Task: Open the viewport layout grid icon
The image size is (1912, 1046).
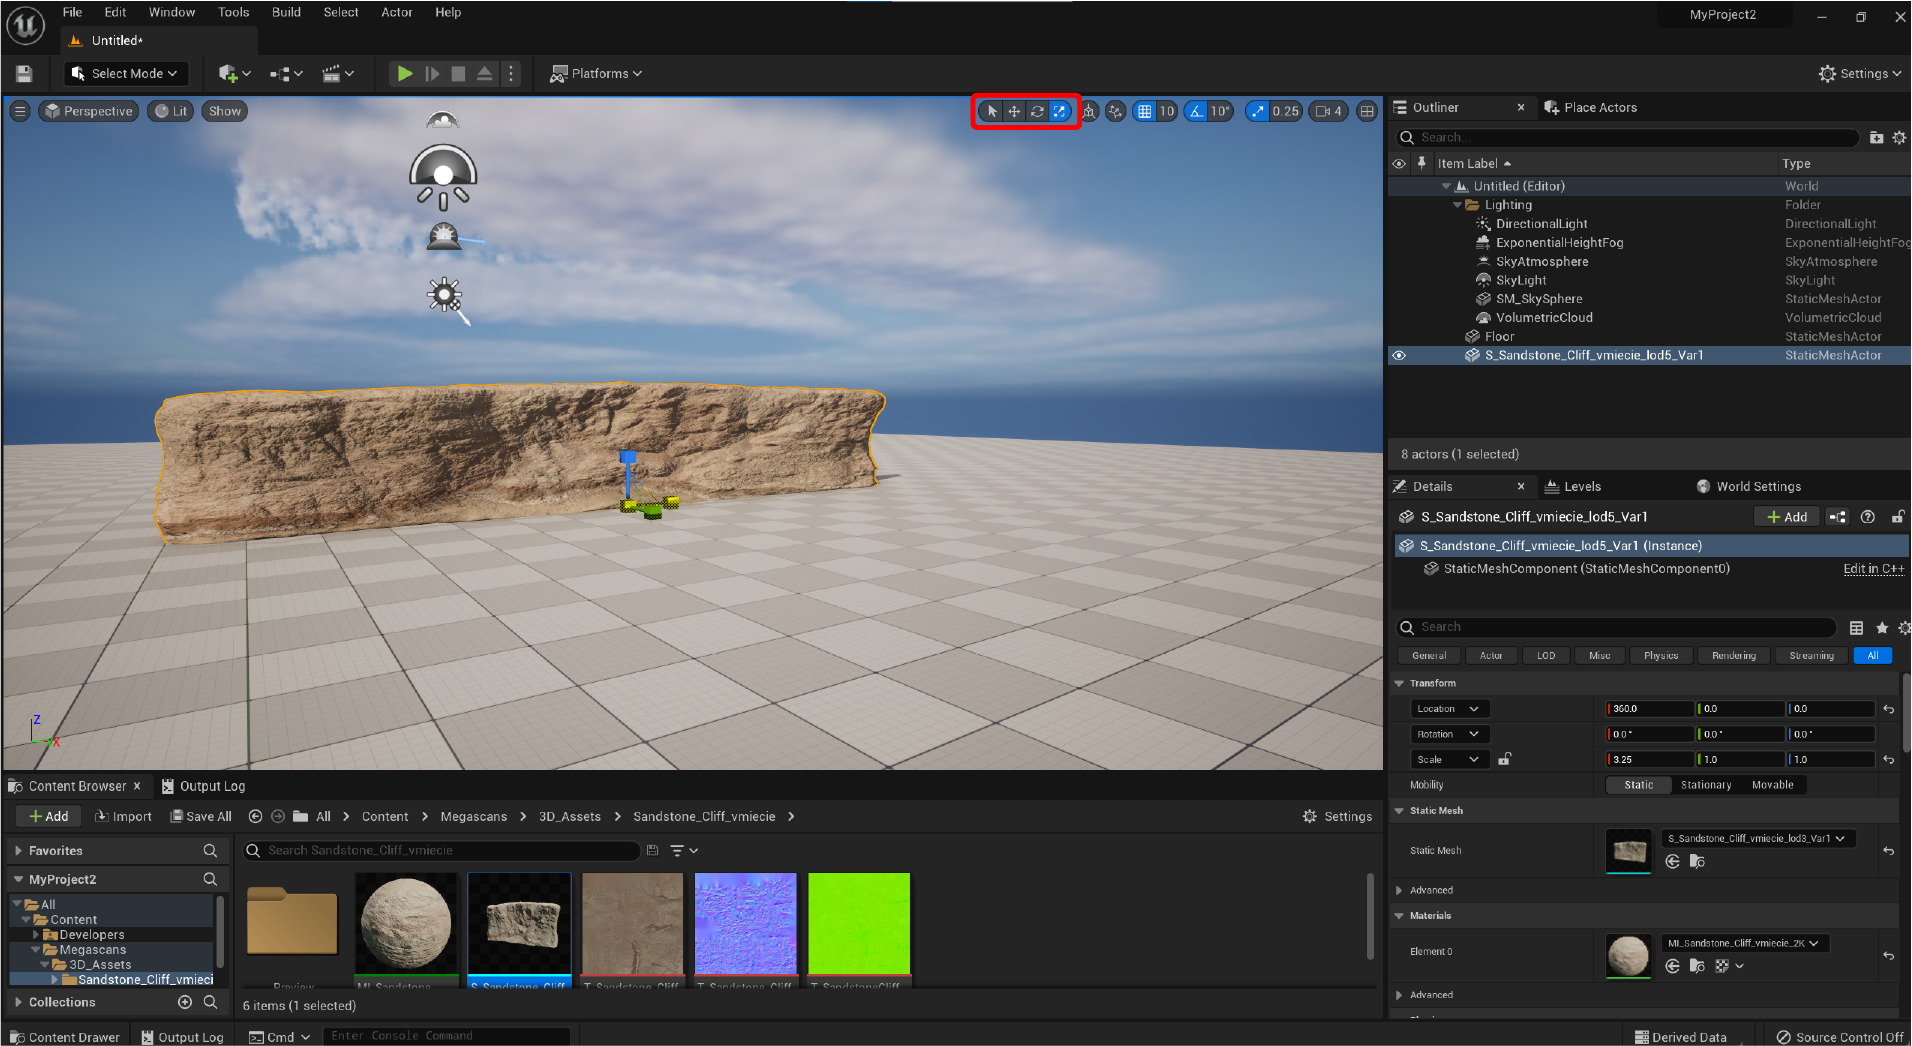Action: tap(1367, 111)
